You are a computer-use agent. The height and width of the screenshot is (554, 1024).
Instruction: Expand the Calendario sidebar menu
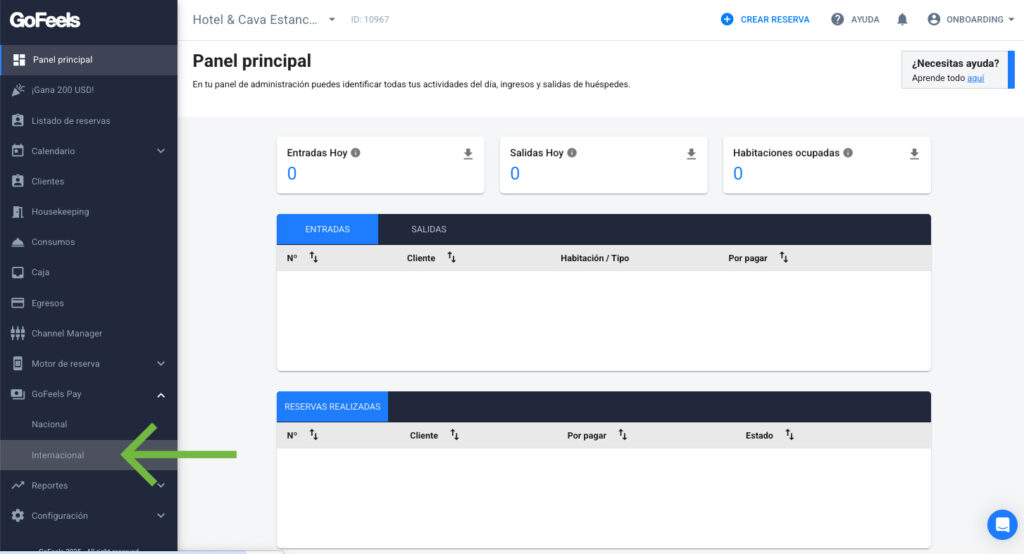point(161,151)
